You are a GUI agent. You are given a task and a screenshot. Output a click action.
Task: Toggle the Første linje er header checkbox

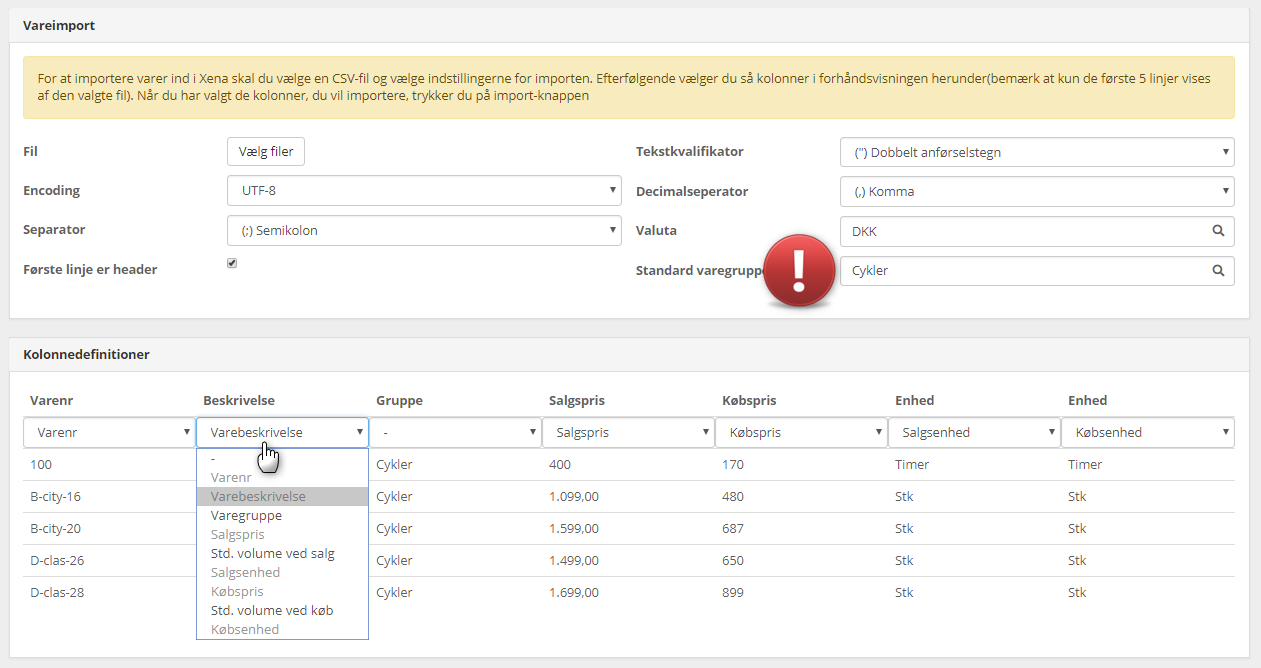point(232,263)
